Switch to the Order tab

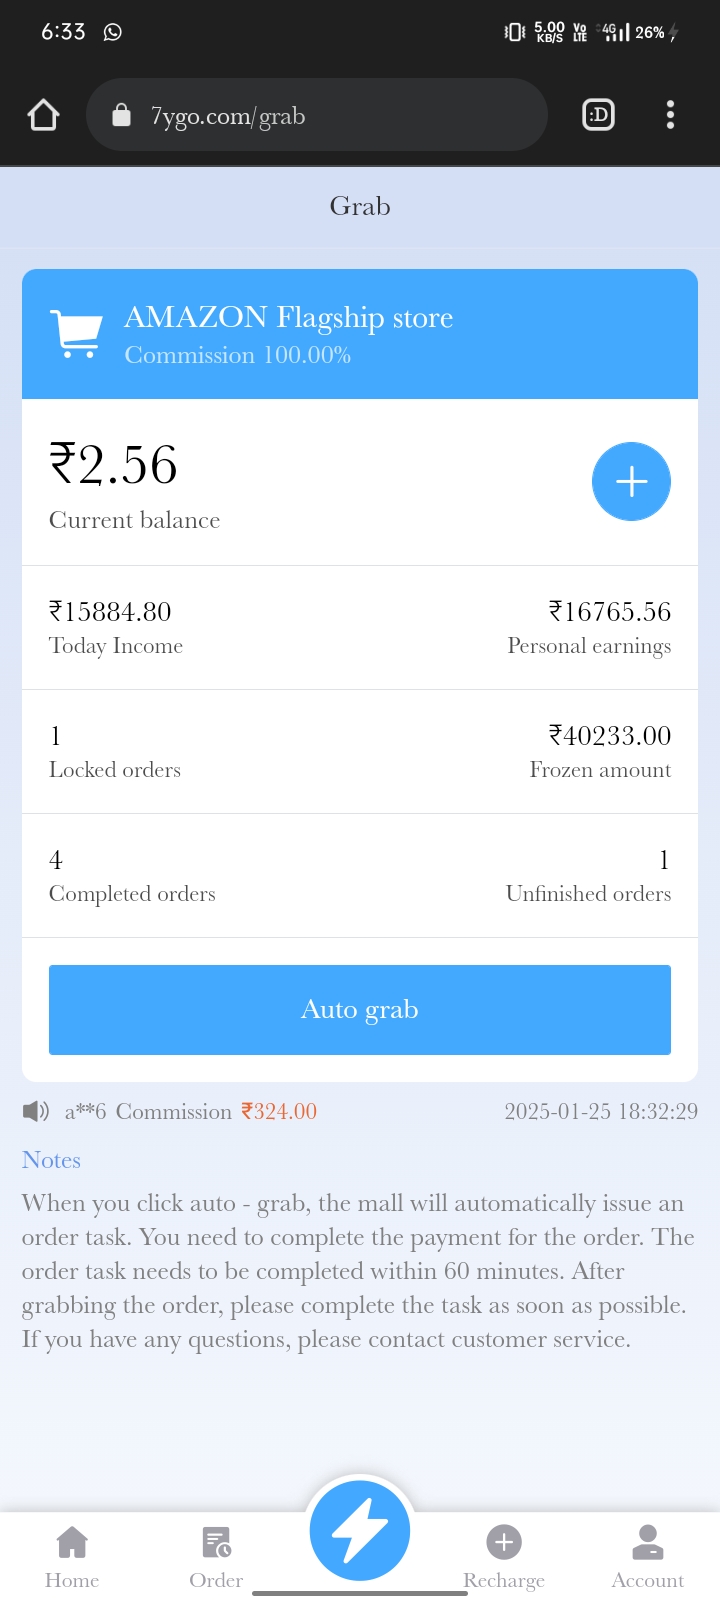216,1556
